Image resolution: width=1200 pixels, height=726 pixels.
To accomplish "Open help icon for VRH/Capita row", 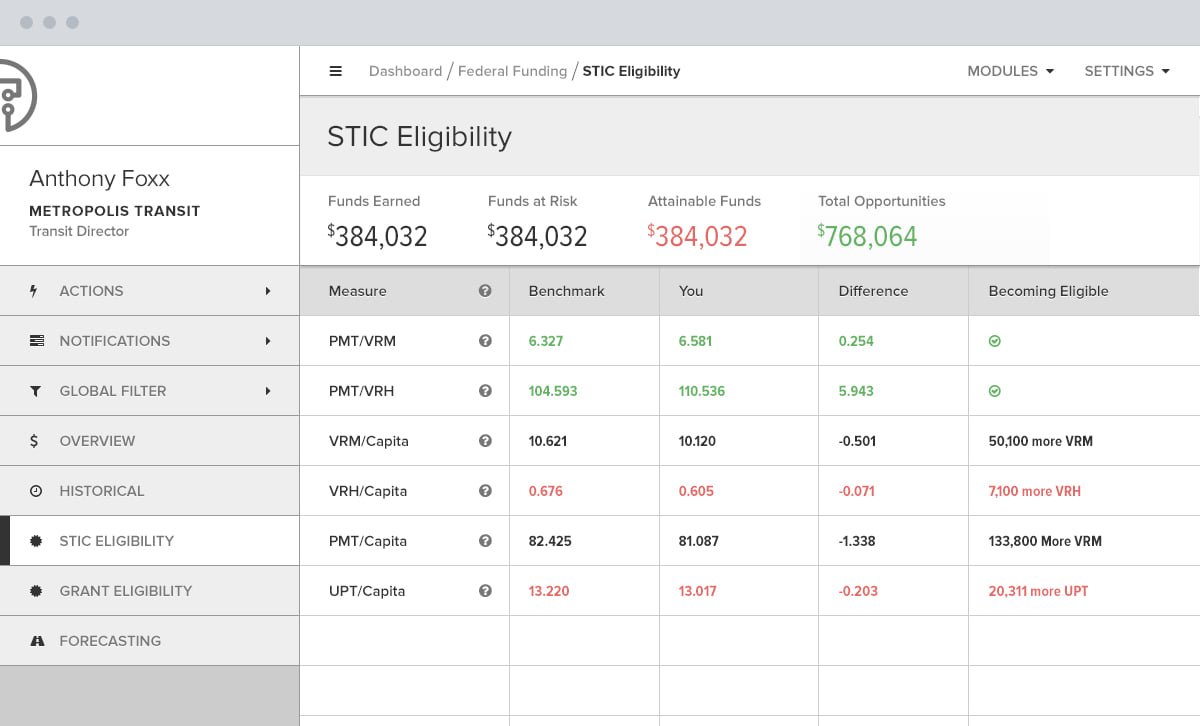I will point(485,491).
